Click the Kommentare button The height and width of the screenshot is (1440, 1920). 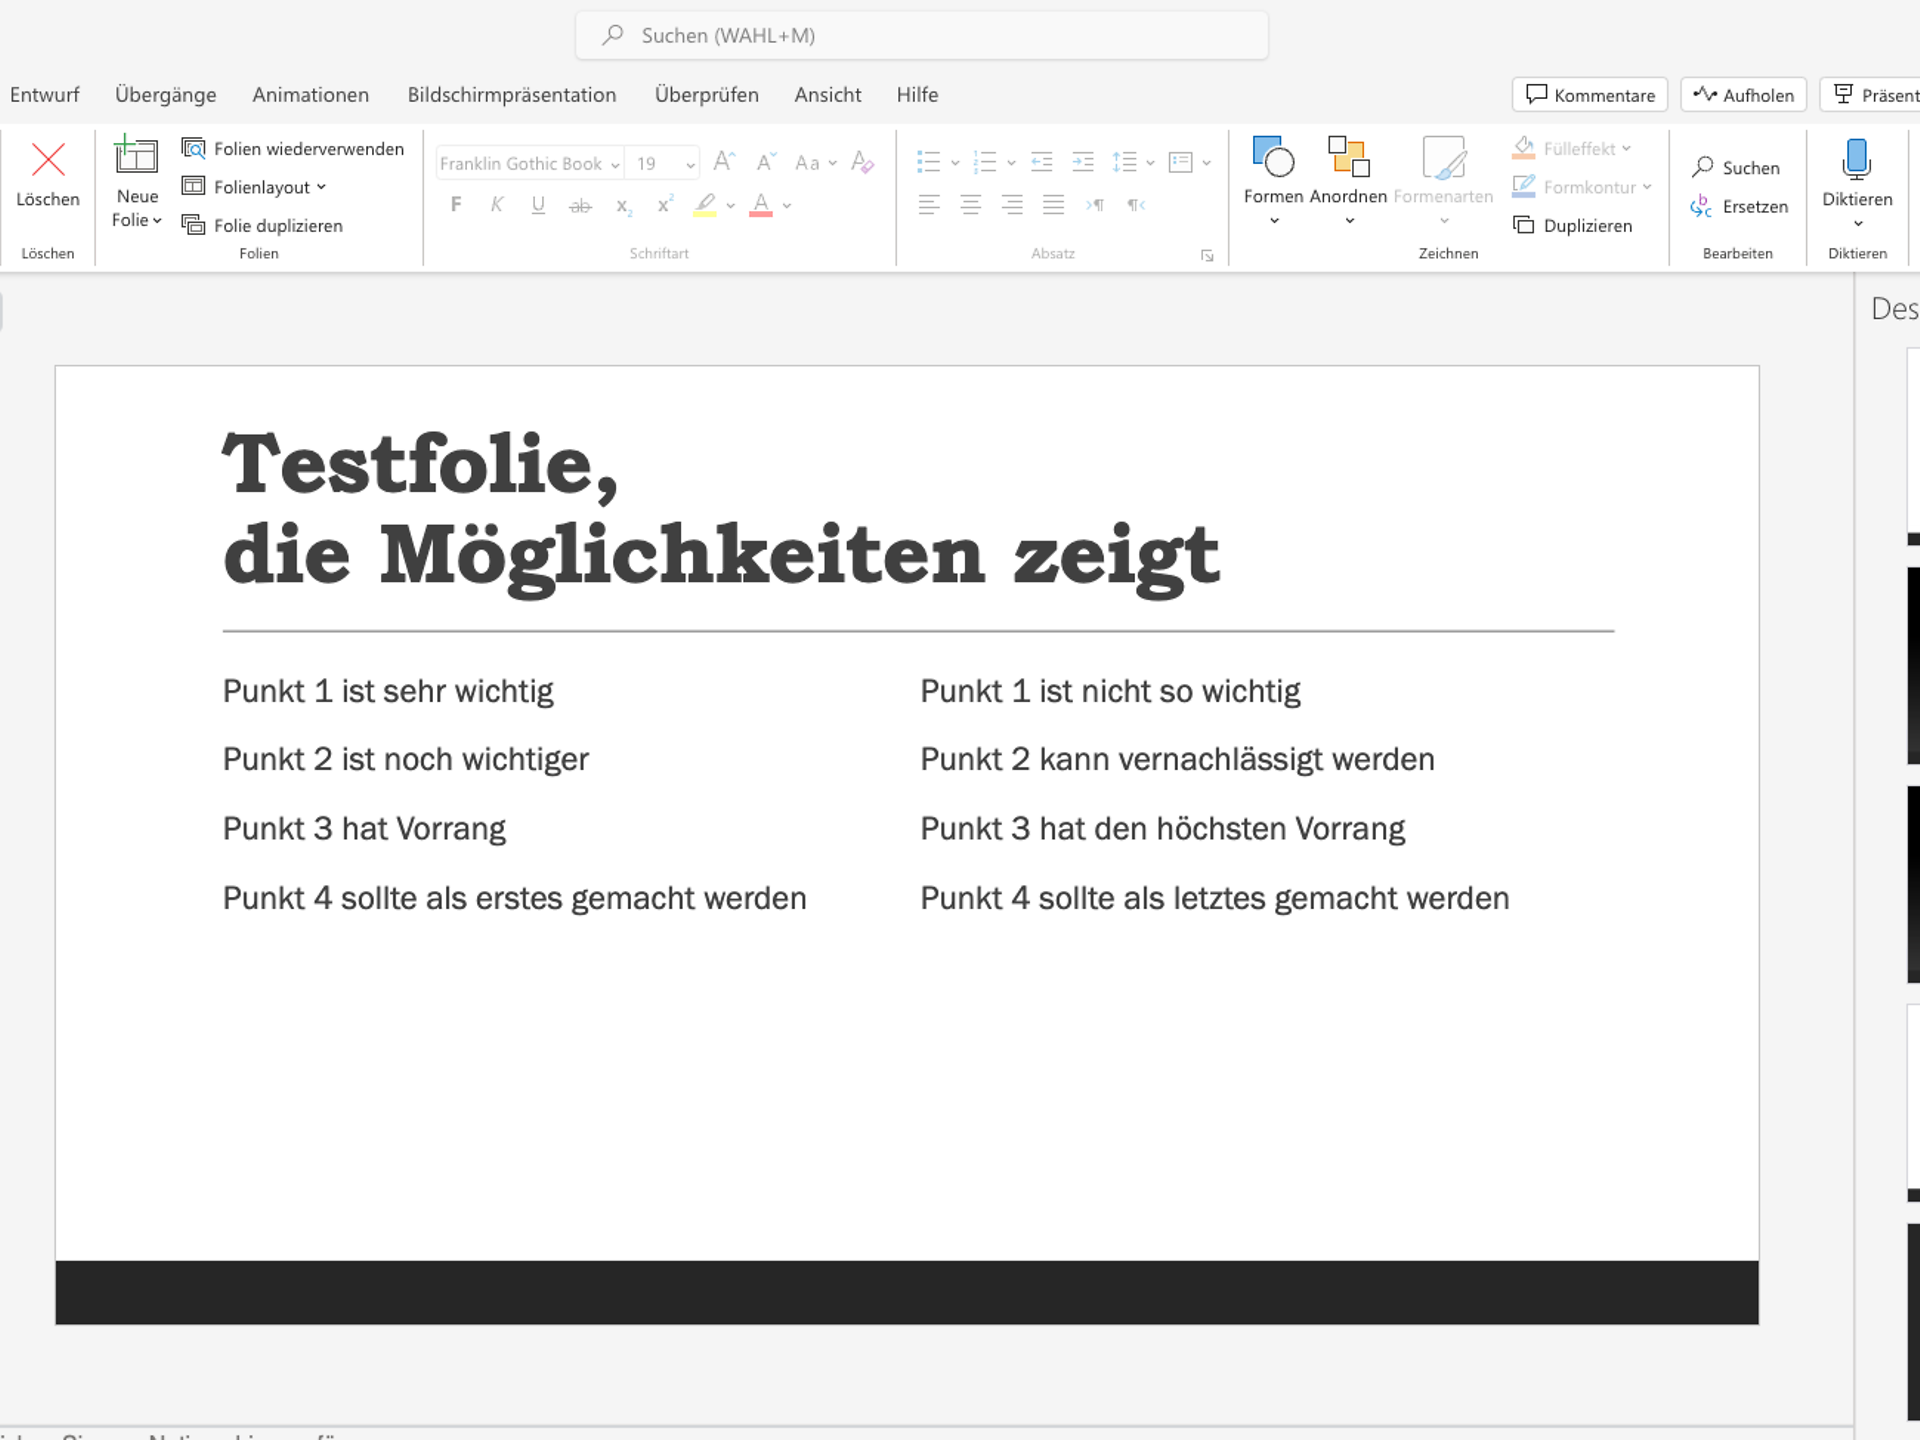point(1589,94)
